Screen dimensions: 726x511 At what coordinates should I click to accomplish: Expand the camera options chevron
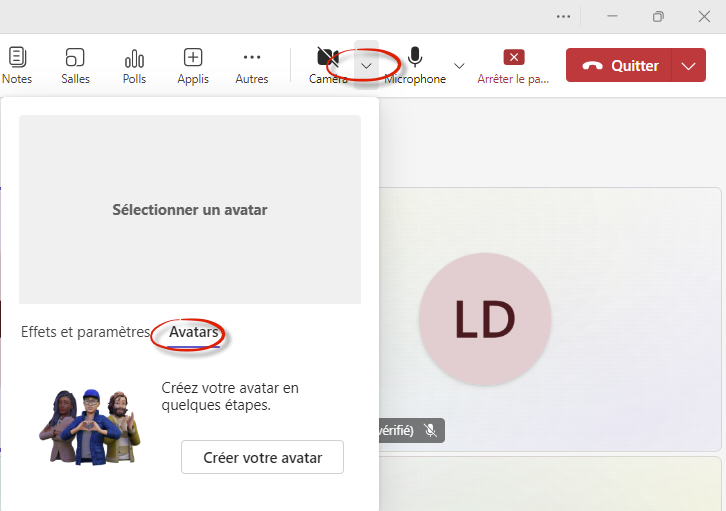[367, 66]
